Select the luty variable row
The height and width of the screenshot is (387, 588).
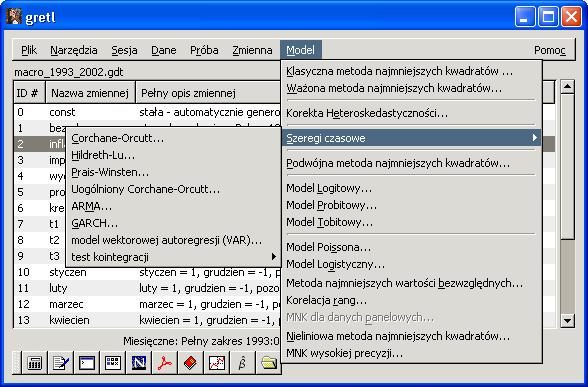pyautogui.click(x=147, y=288)
